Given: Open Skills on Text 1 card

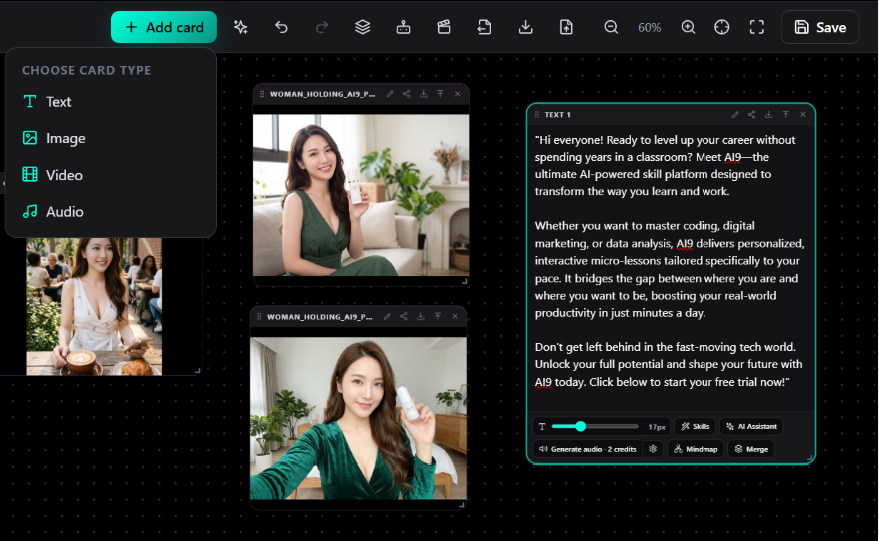Looking at the screenshot, I should pos(695,427).
